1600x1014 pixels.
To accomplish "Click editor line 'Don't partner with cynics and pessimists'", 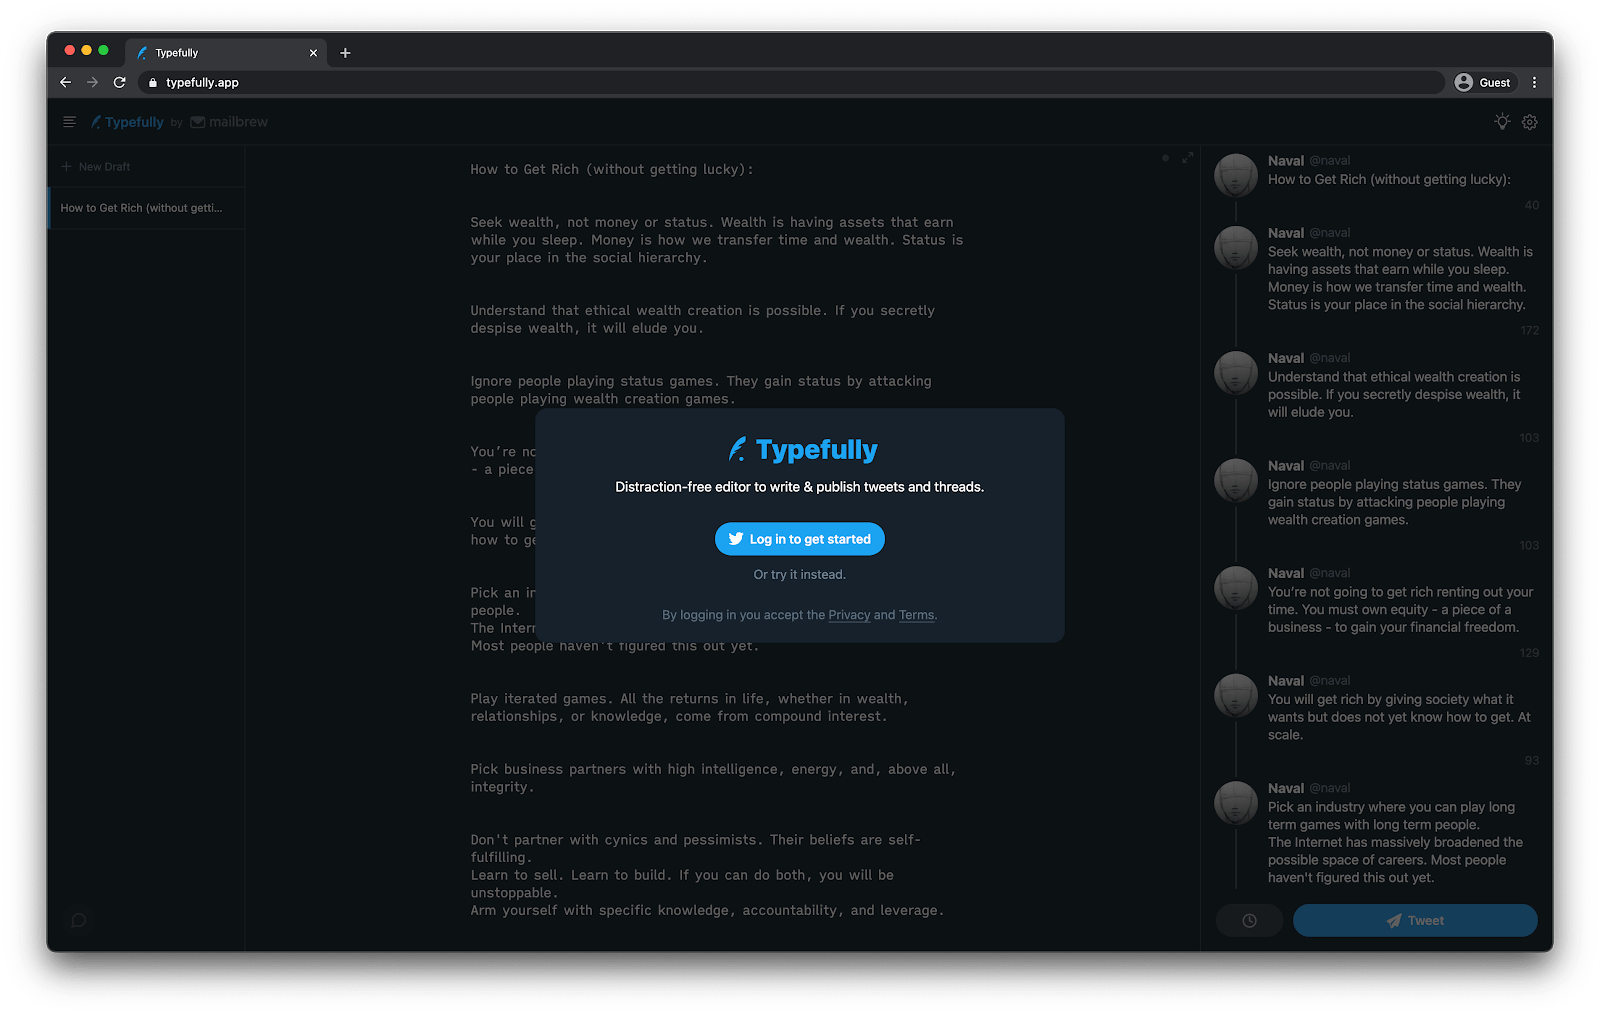I will (696, 849).
